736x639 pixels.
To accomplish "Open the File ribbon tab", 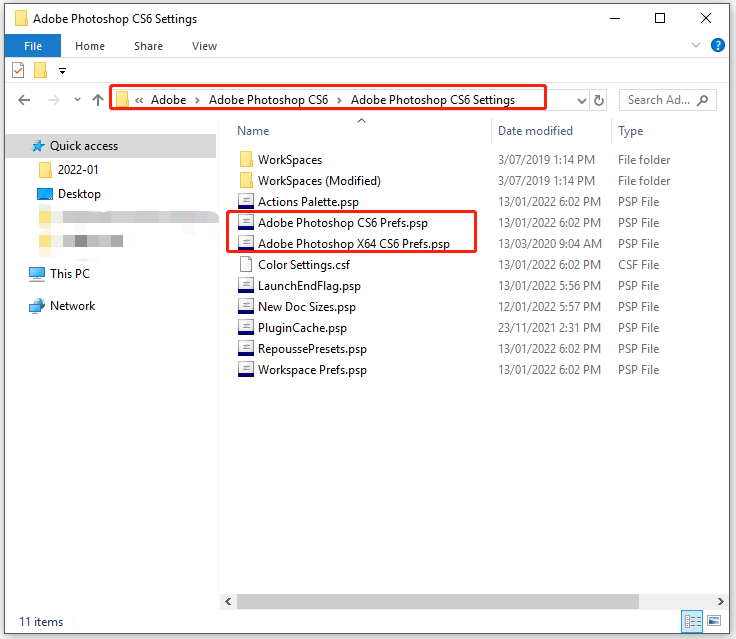I will tap(33, 46).
